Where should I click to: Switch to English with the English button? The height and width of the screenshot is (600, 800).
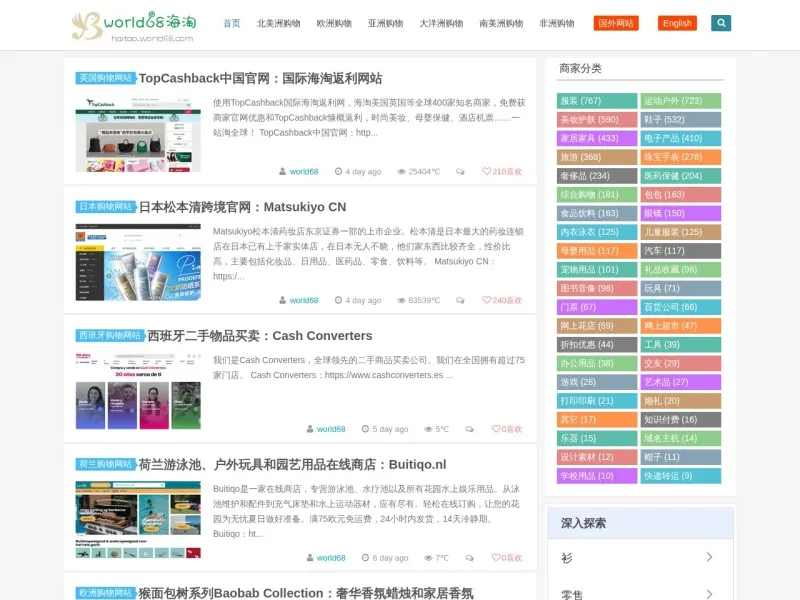[x=677, y=23]
